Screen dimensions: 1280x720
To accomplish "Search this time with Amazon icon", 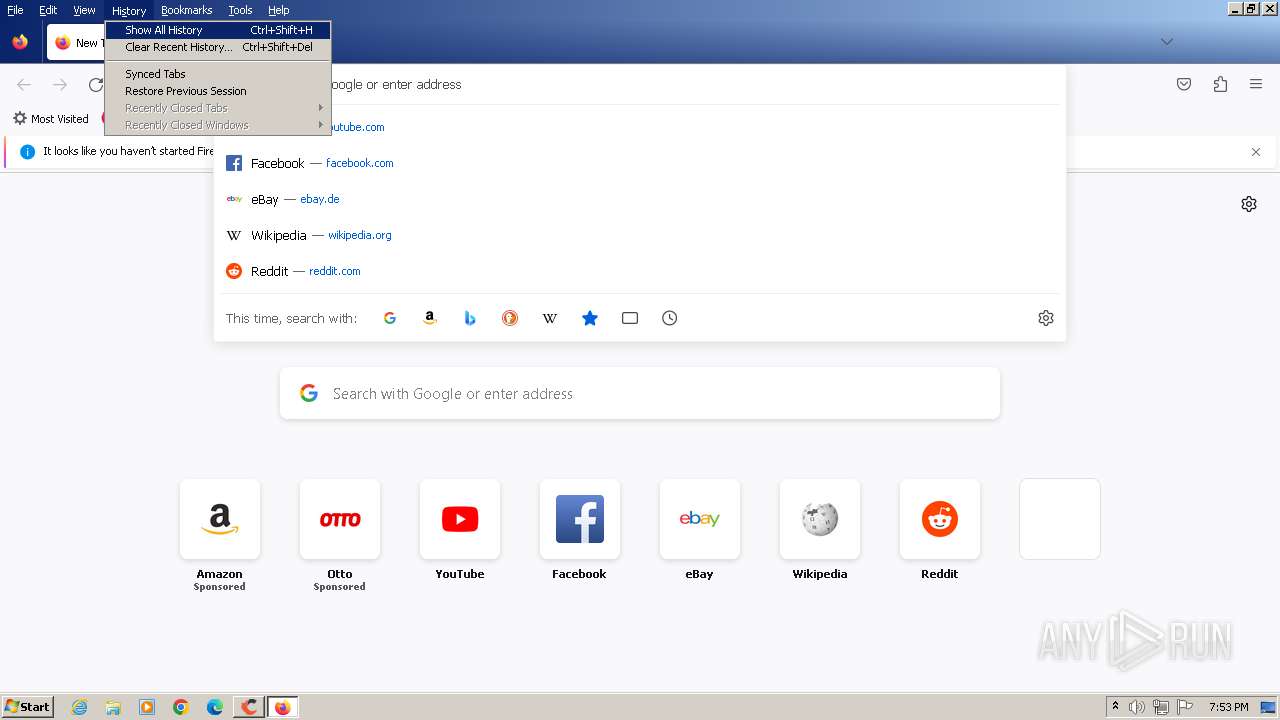I will click(x=430, y=318).
